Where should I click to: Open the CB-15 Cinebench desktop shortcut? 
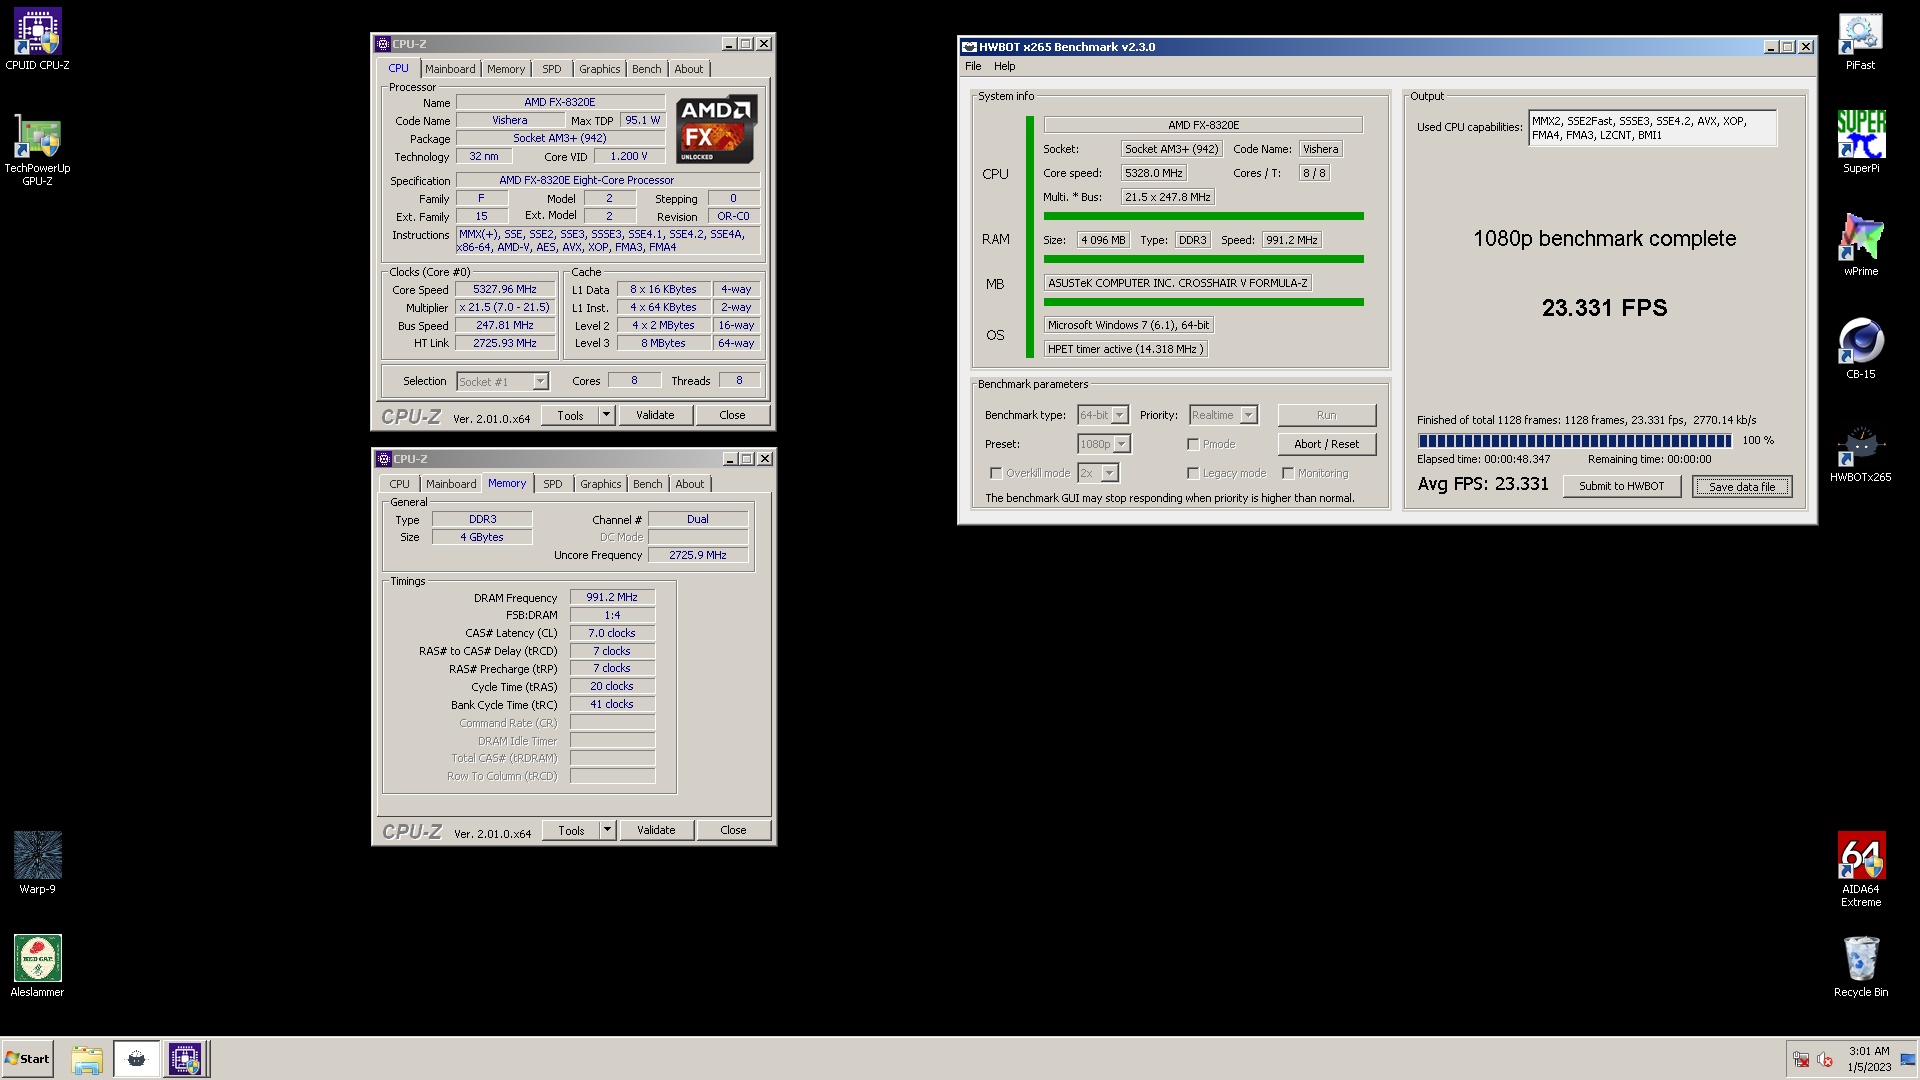tap(1860, 348)
